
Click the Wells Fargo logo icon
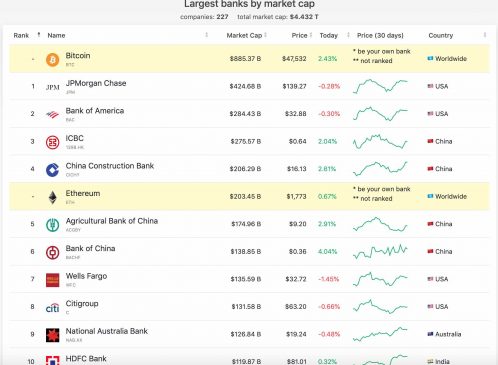click(x=52, y=280)
